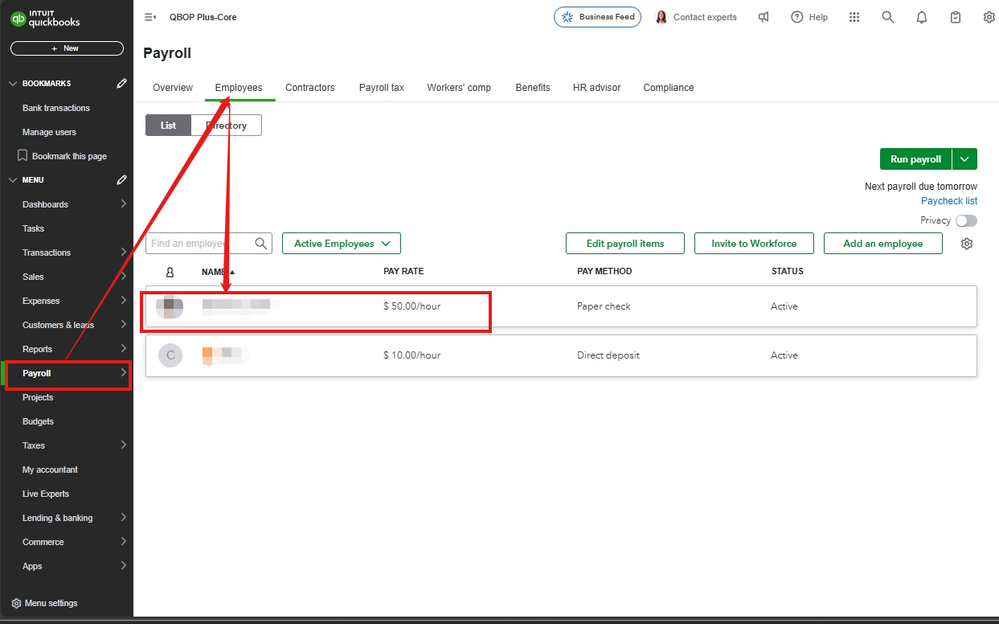Click the bookmark icon next to Bookmark this page
The image size is (999, 624).
(x=22, y=156)
